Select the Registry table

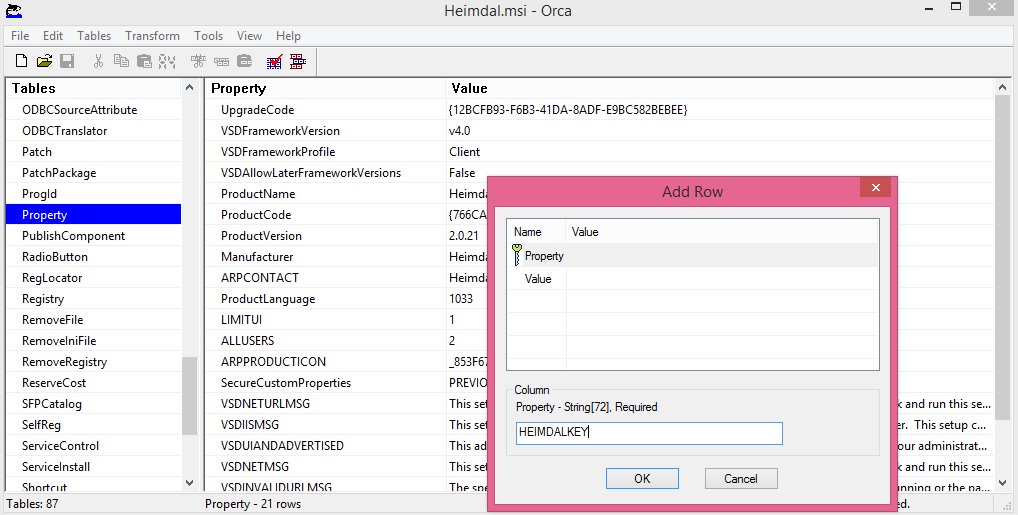(93, 299)
